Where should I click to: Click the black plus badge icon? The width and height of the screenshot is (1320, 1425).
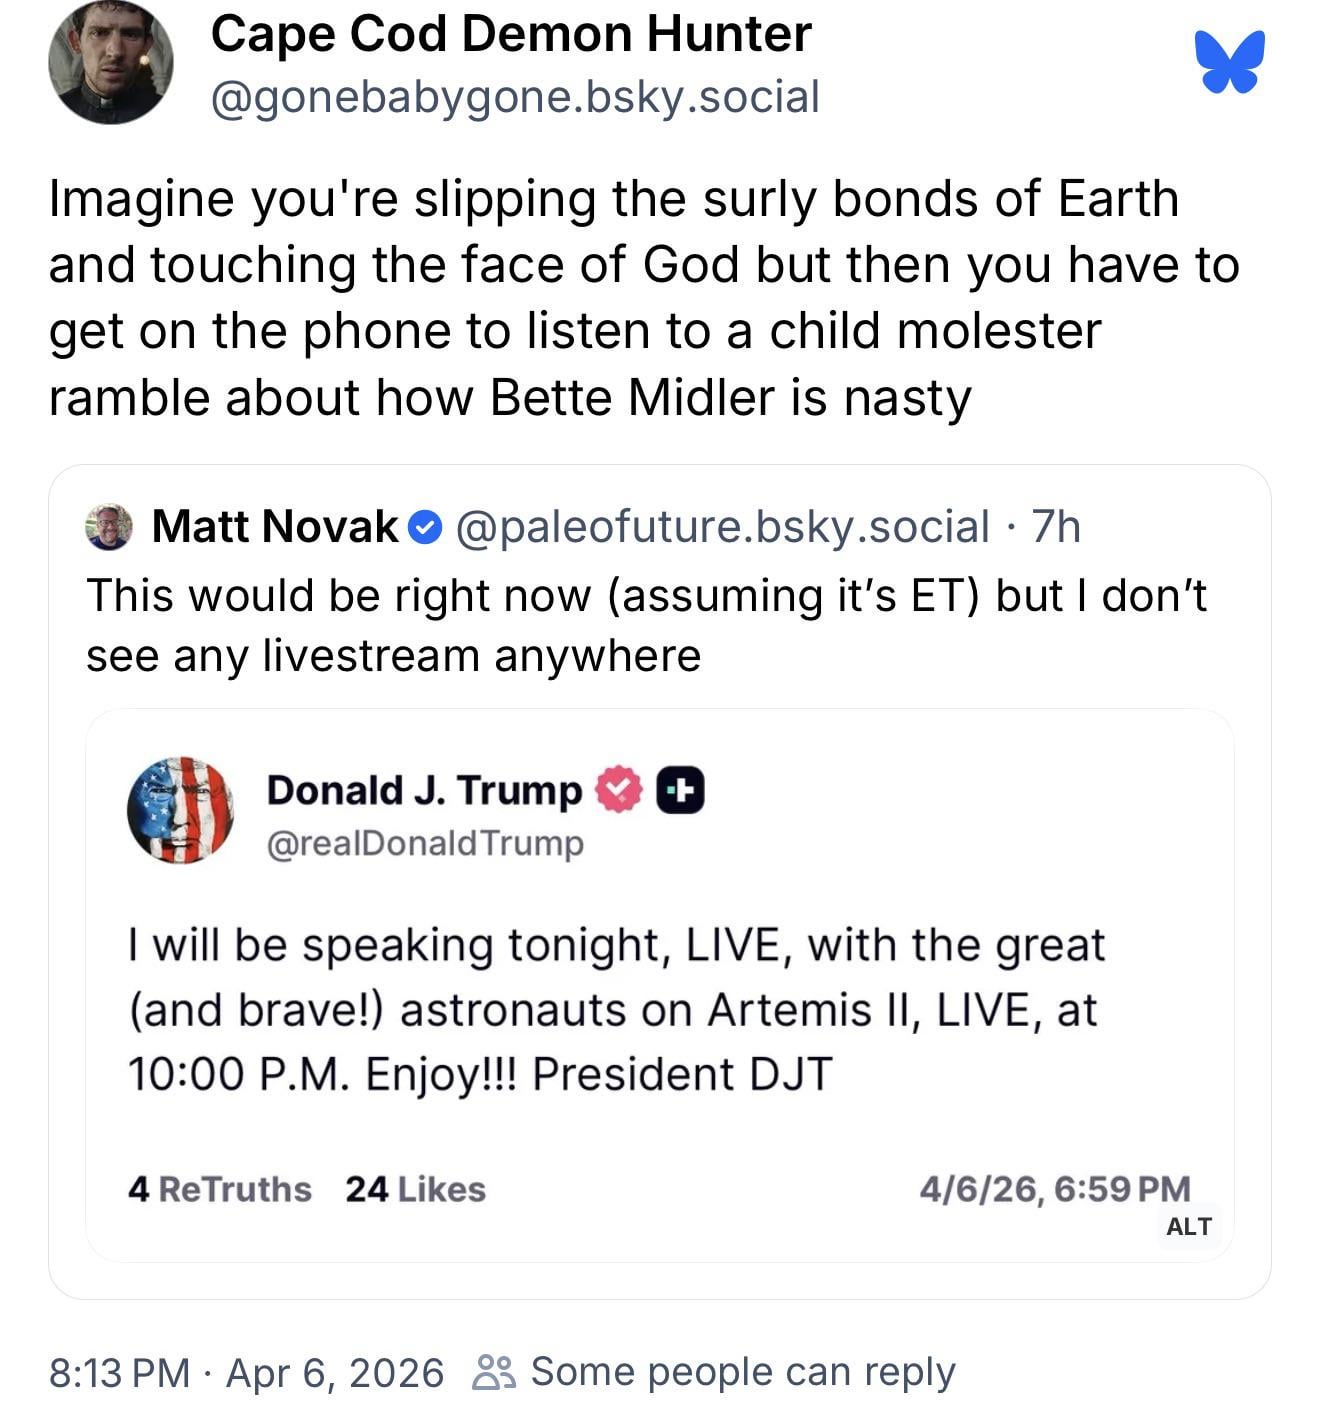(680, 790)
